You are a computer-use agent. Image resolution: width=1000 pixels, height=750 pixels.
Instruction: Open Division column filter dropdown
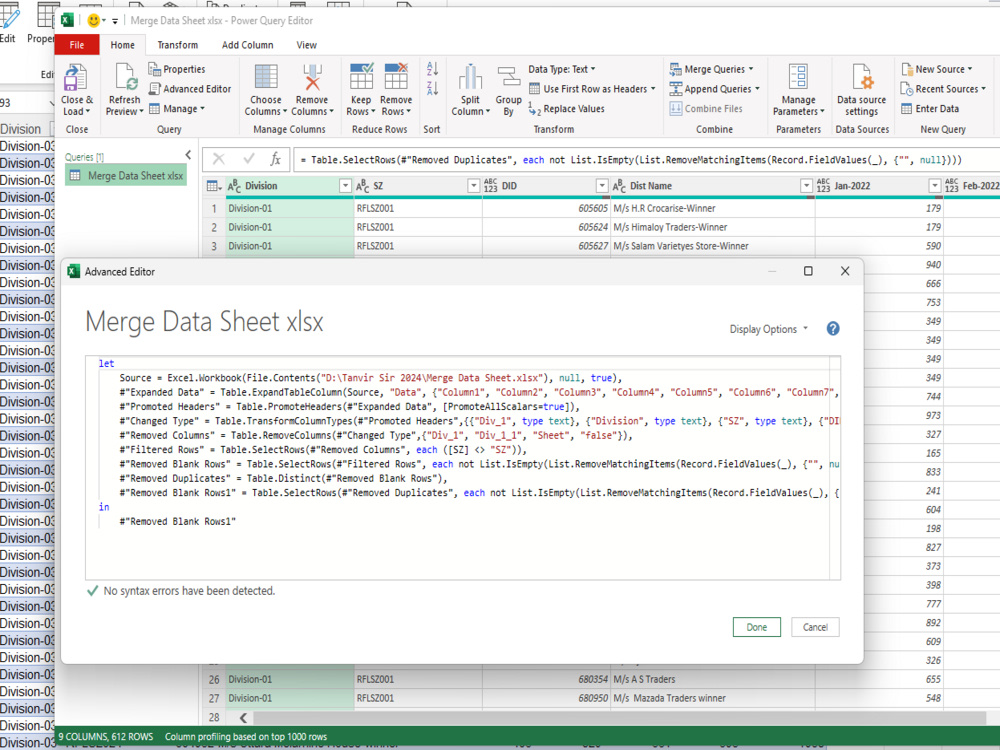pyautogui.click(x=345, y=186)
